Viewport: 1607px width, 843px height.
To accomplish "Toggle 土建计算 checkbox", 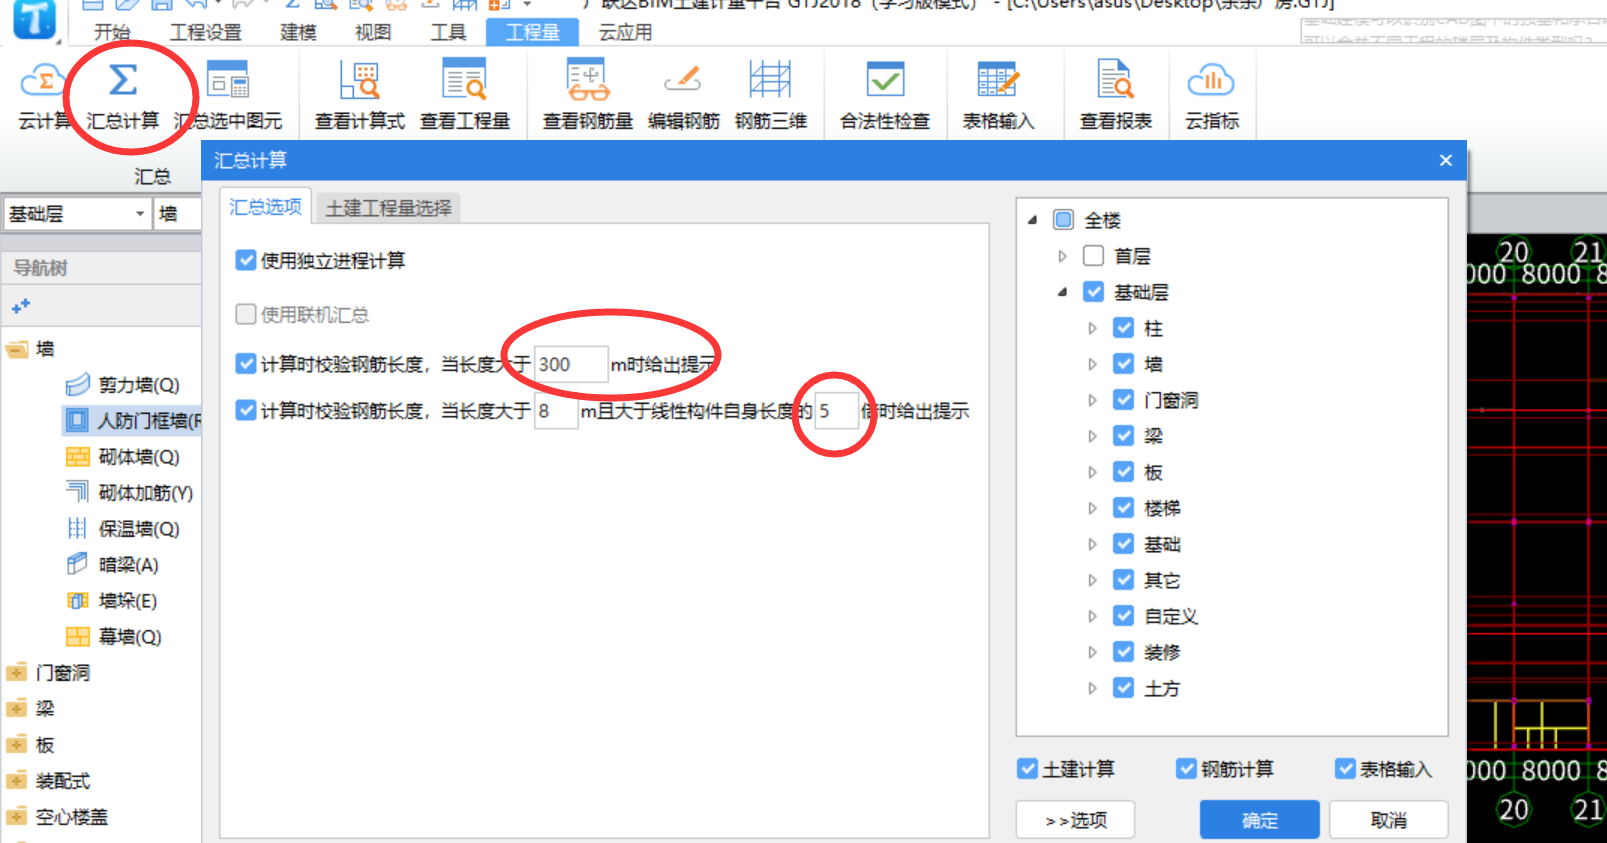I will pos(1027,768).
